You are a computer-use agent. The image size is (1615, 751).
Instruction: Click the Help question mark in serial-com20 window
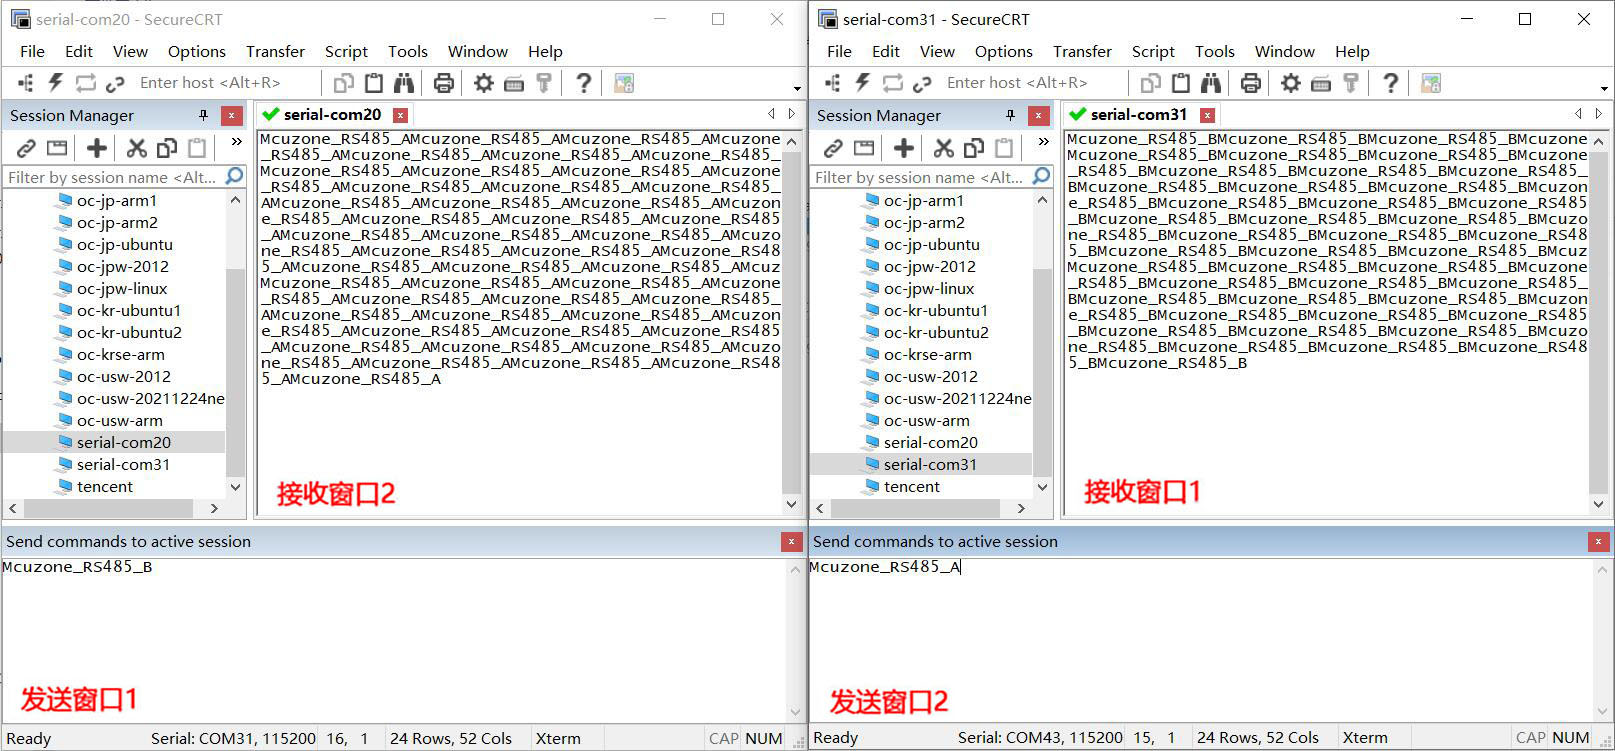584,83
